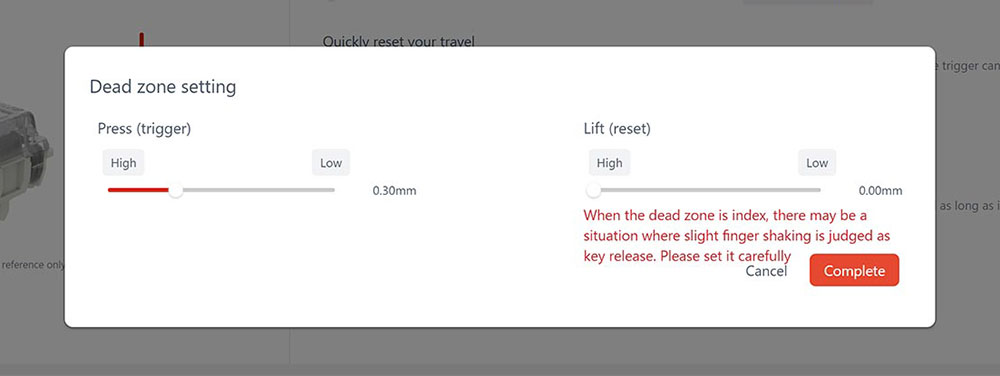1000x376 pixels.
Task: Click the Lift reset slider track
Action: 707,190
